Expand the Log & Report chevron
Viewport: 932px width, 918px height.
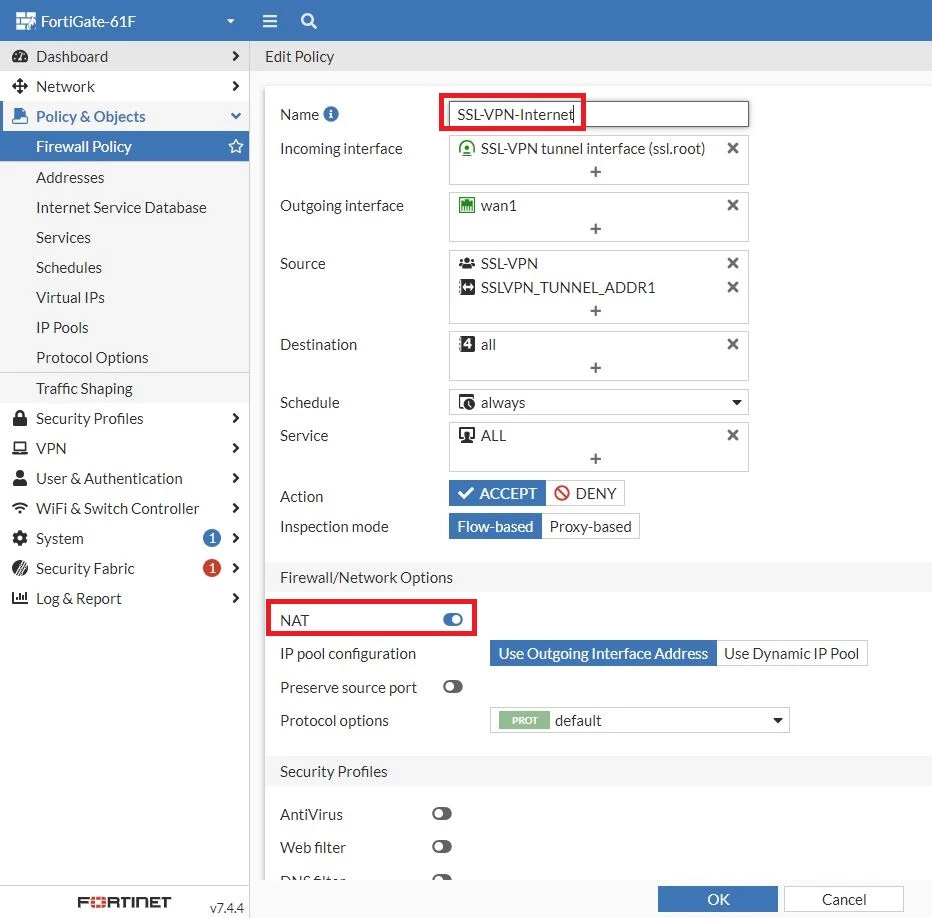point(236,598)
